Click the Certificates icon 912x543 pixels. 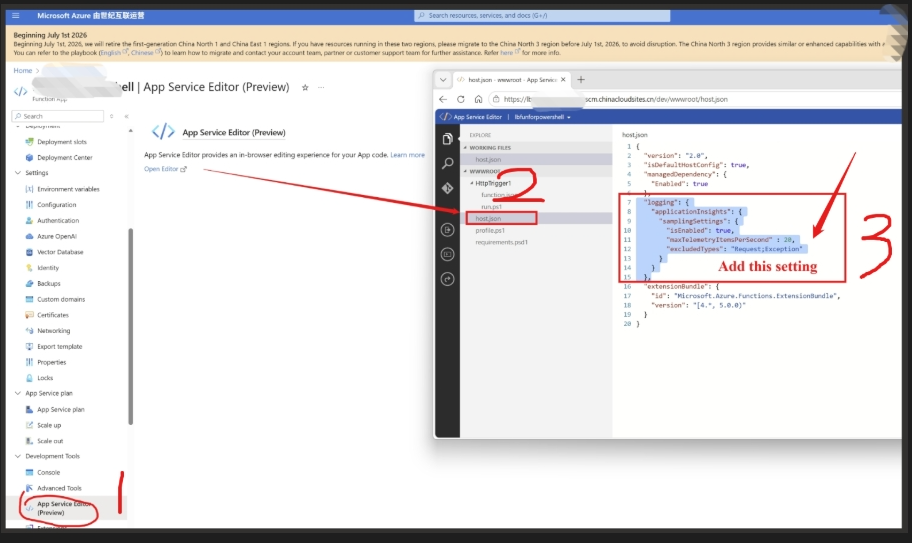(29, 315)
